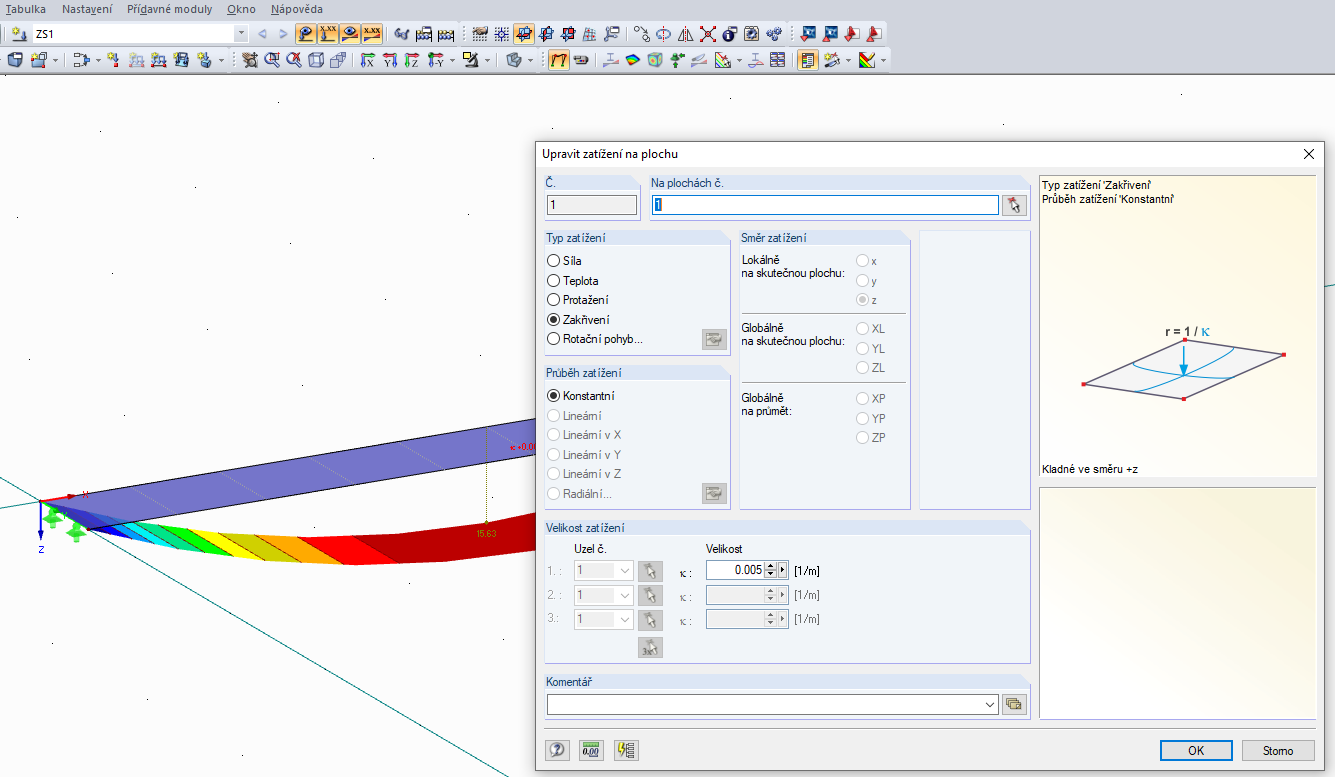The image size is (1335, 777).
Task: Click the view against Y direction icon
Action: 434,60
